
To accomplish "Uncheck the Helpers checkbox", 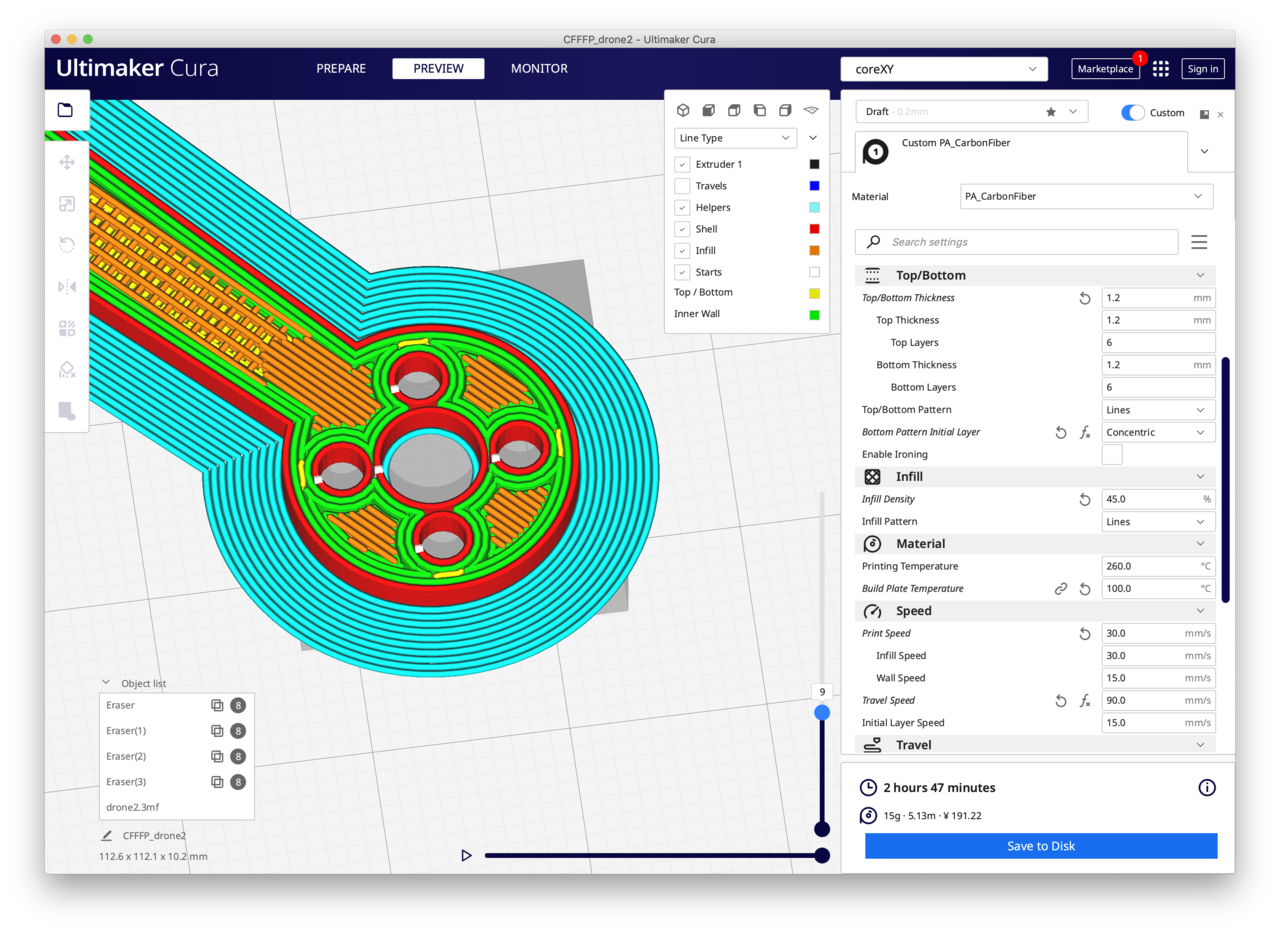I will 683,207.
